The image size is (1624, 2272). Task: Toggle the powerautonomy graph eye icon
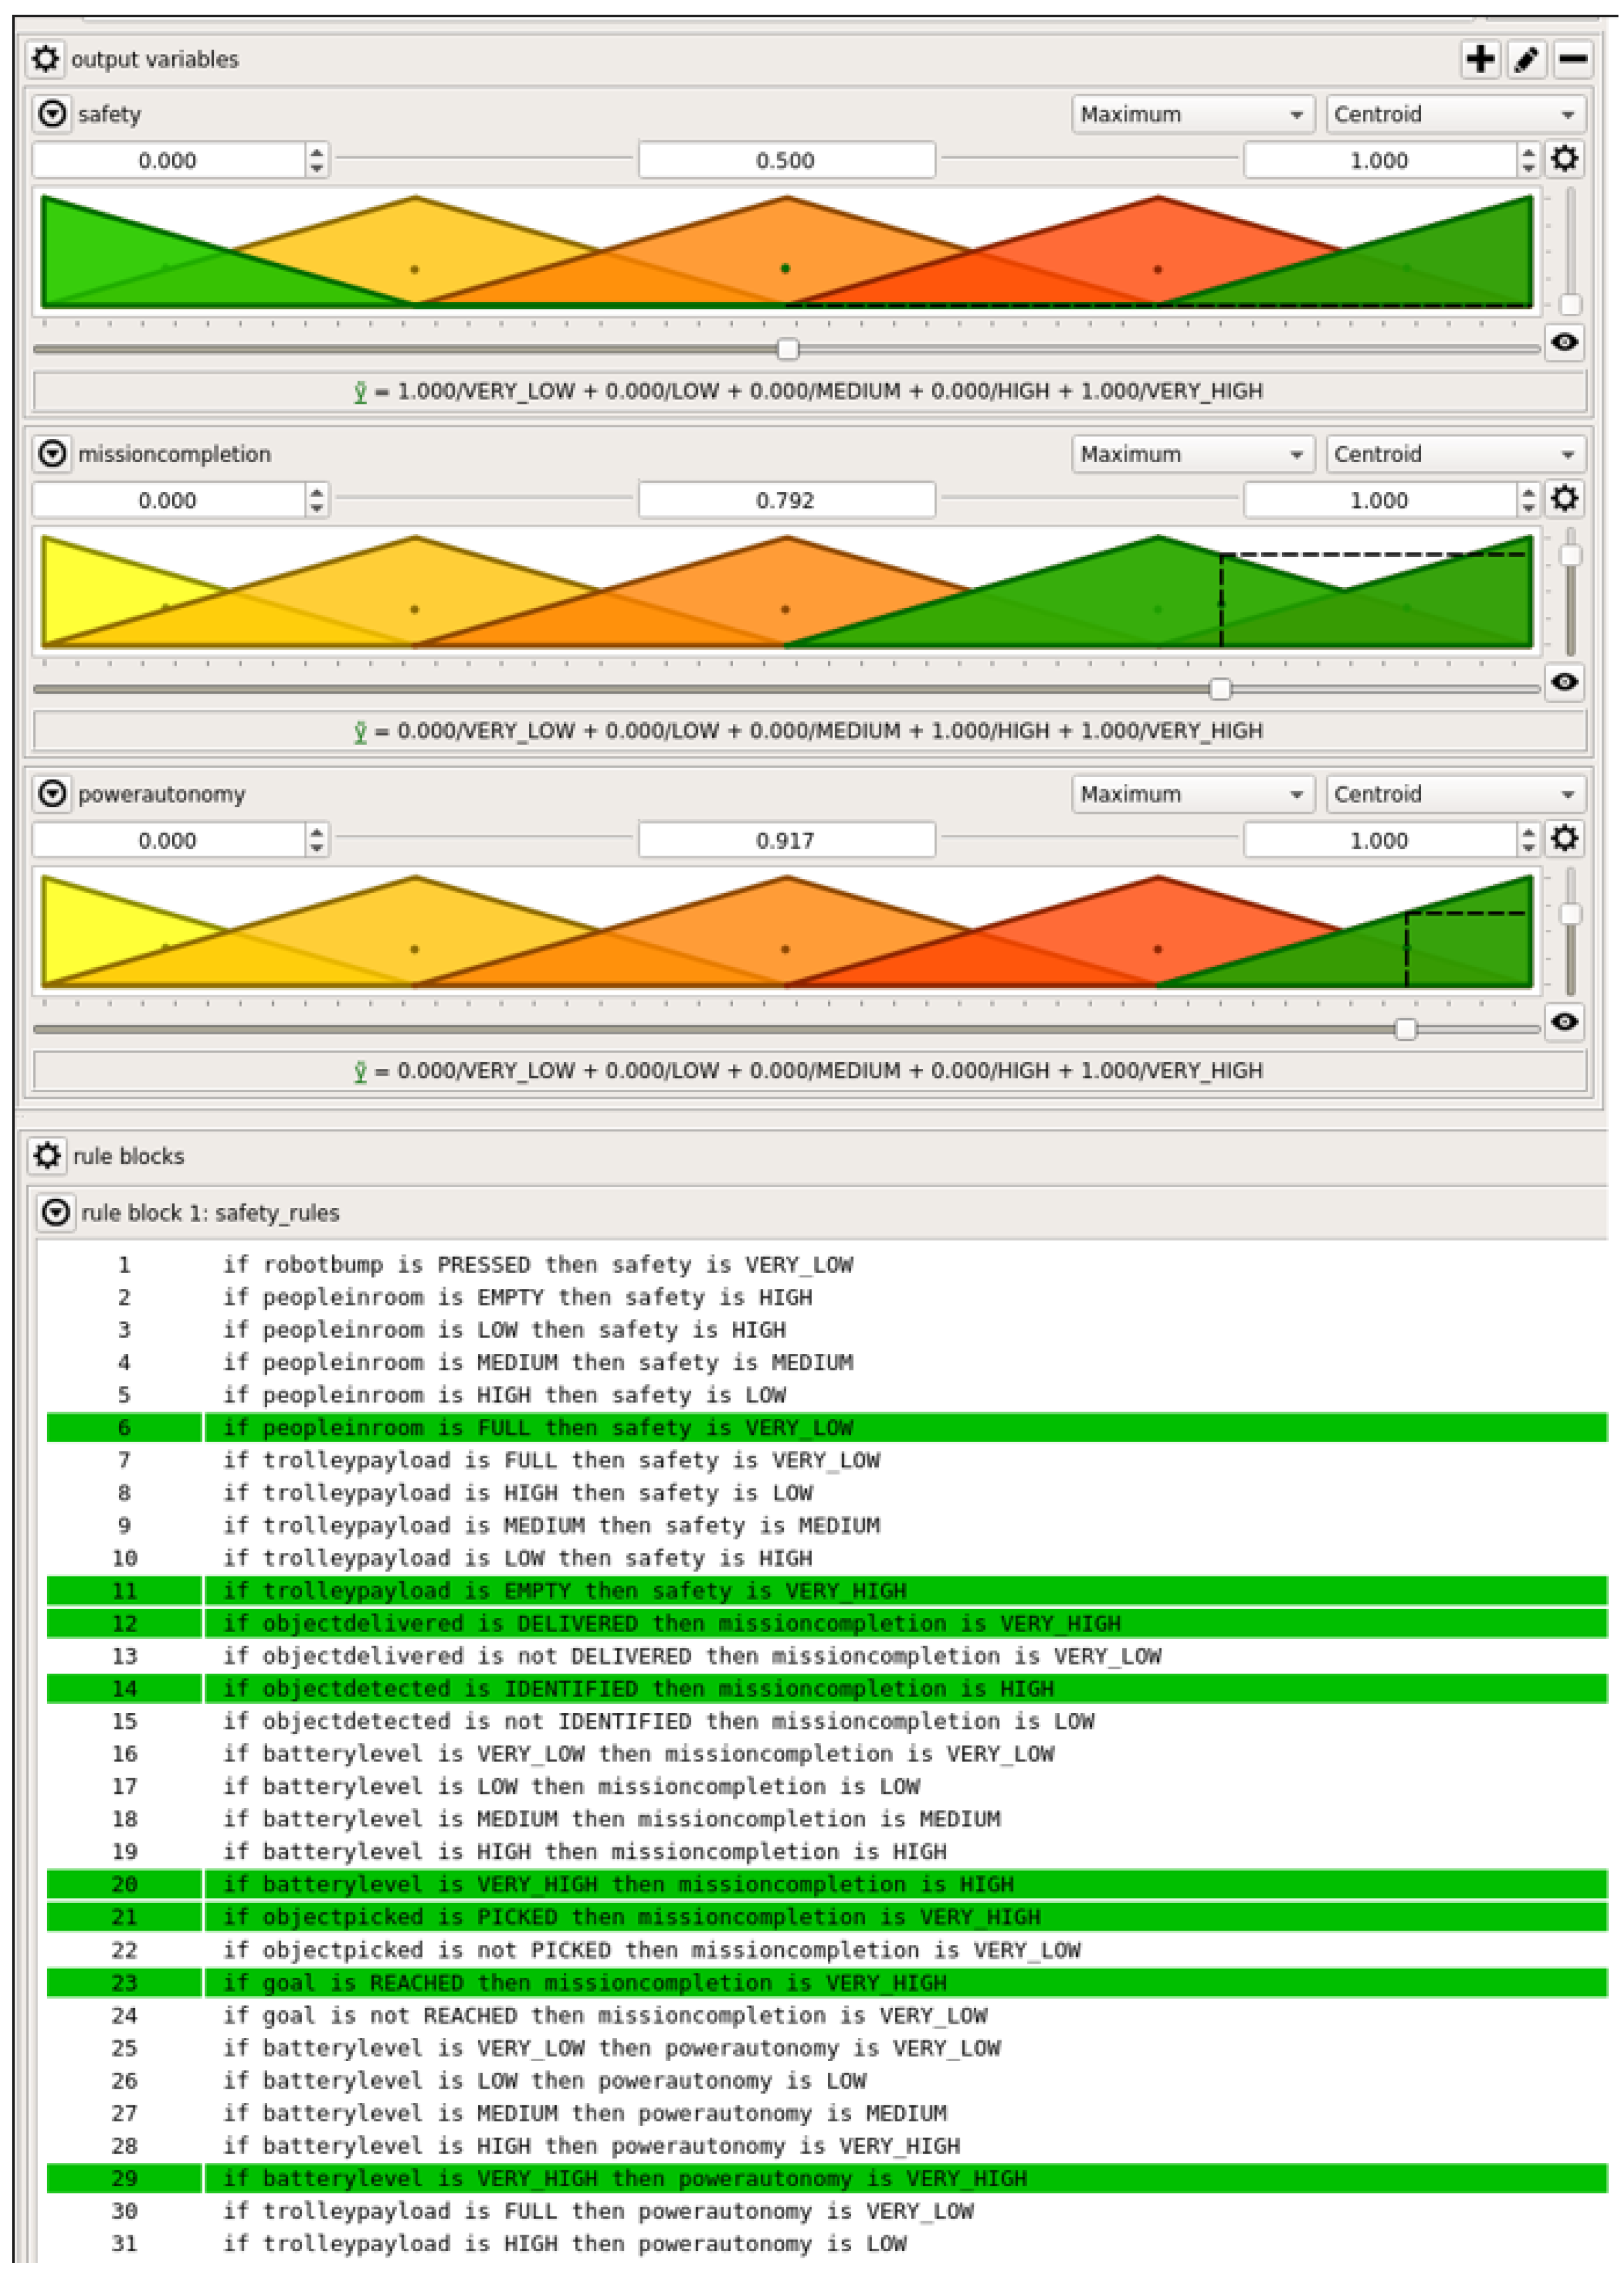[x=1565, y=1022]
